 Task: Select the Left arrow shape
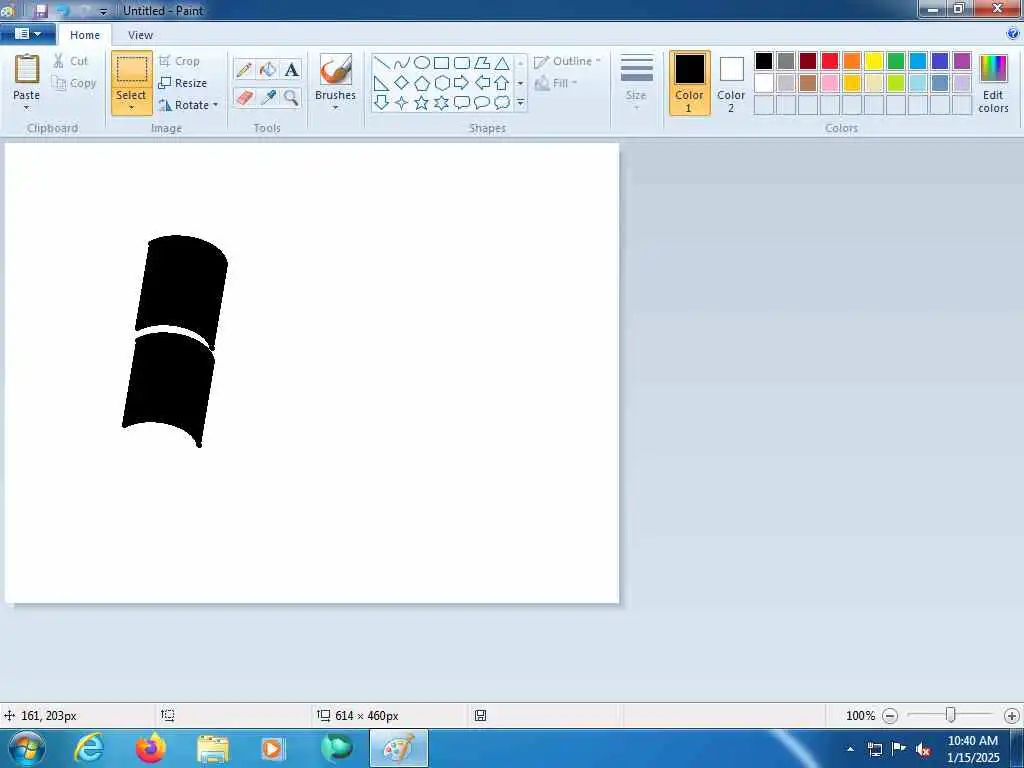[x=482, y=83]
